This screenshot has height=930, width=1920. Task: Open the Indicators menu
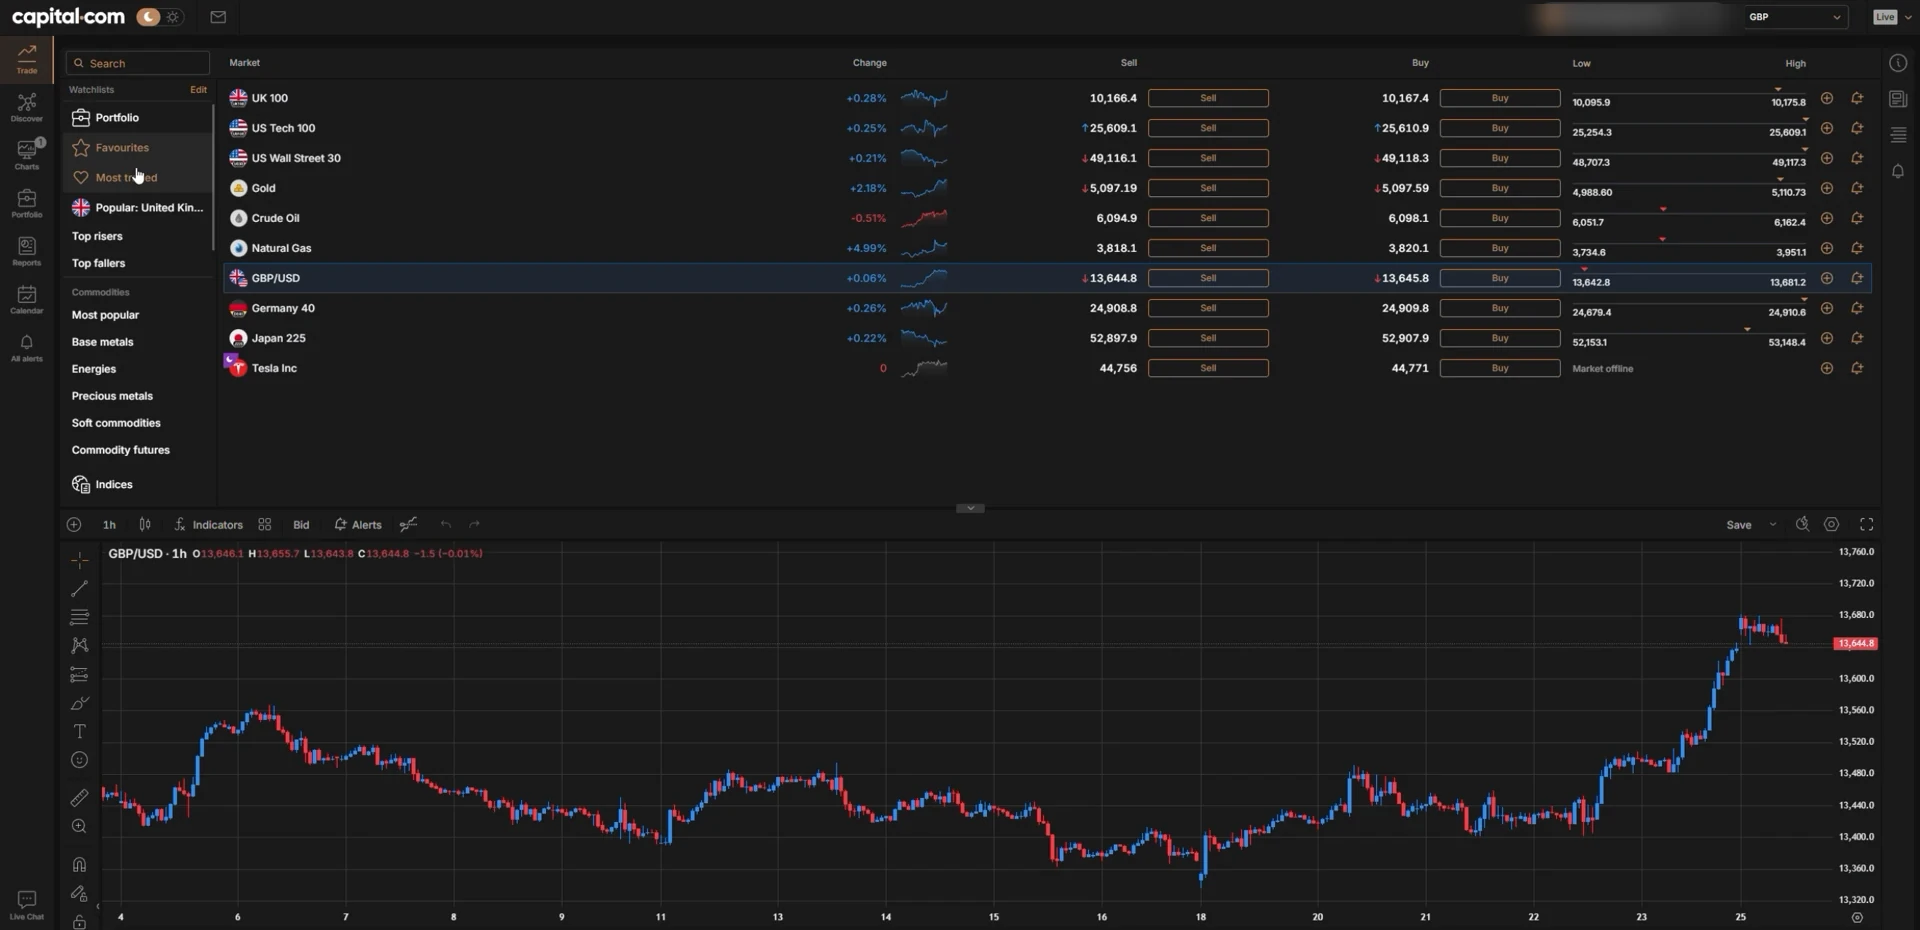[x=208, y=525]
